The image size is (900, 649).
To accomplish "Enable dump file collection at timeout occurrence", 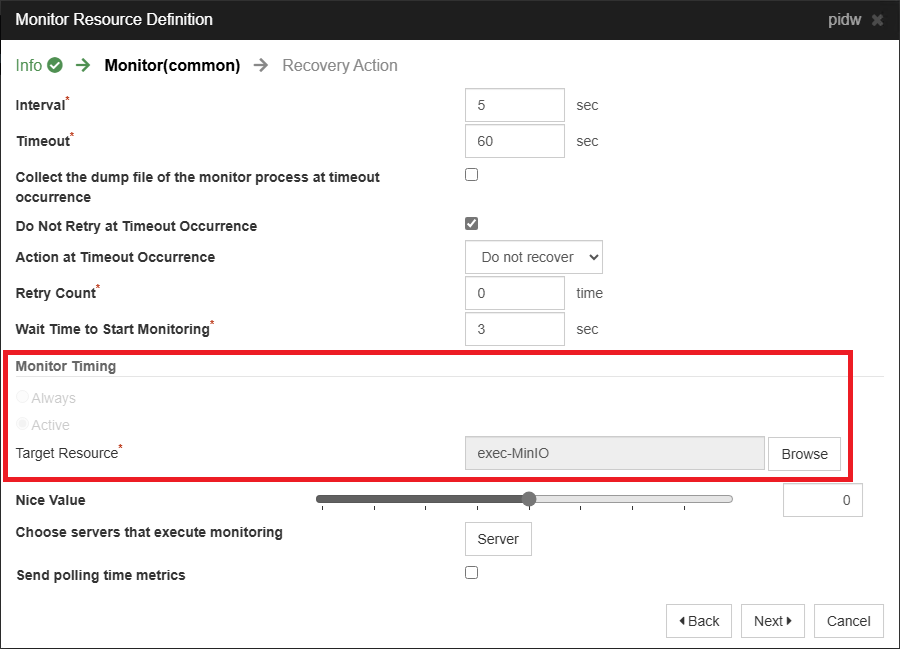I will pos(471,174).
